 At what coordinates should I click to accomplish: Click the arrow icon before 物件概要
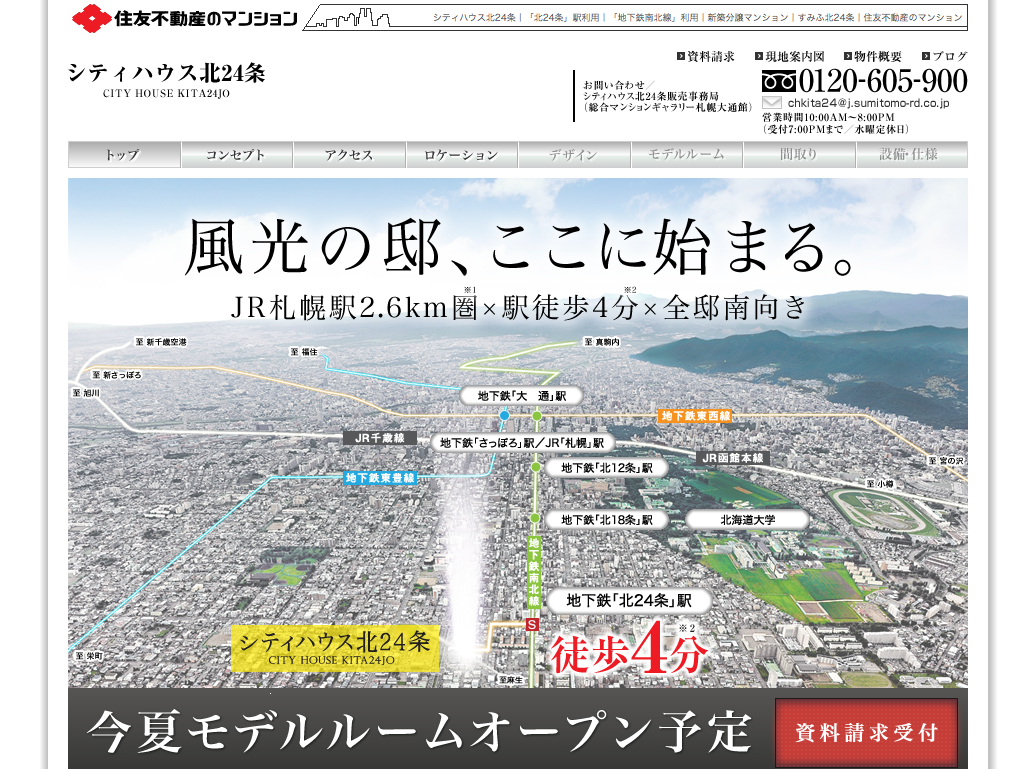point(847,57)
